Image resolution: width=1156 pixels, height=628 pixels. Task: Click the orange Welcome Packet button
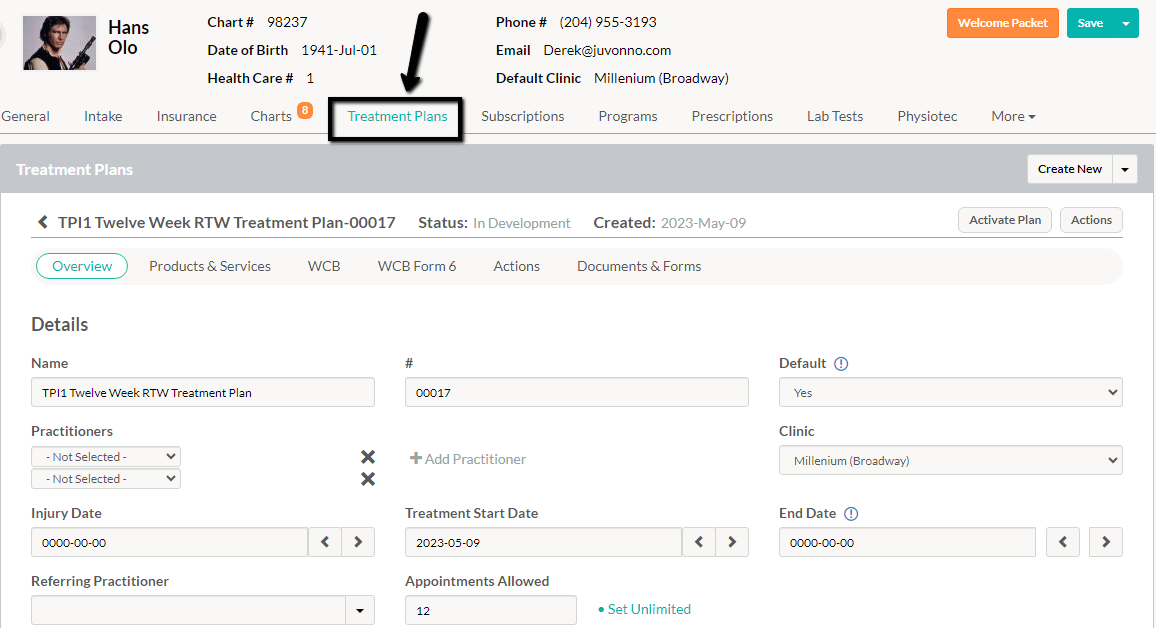click(x=1002, y=22)
